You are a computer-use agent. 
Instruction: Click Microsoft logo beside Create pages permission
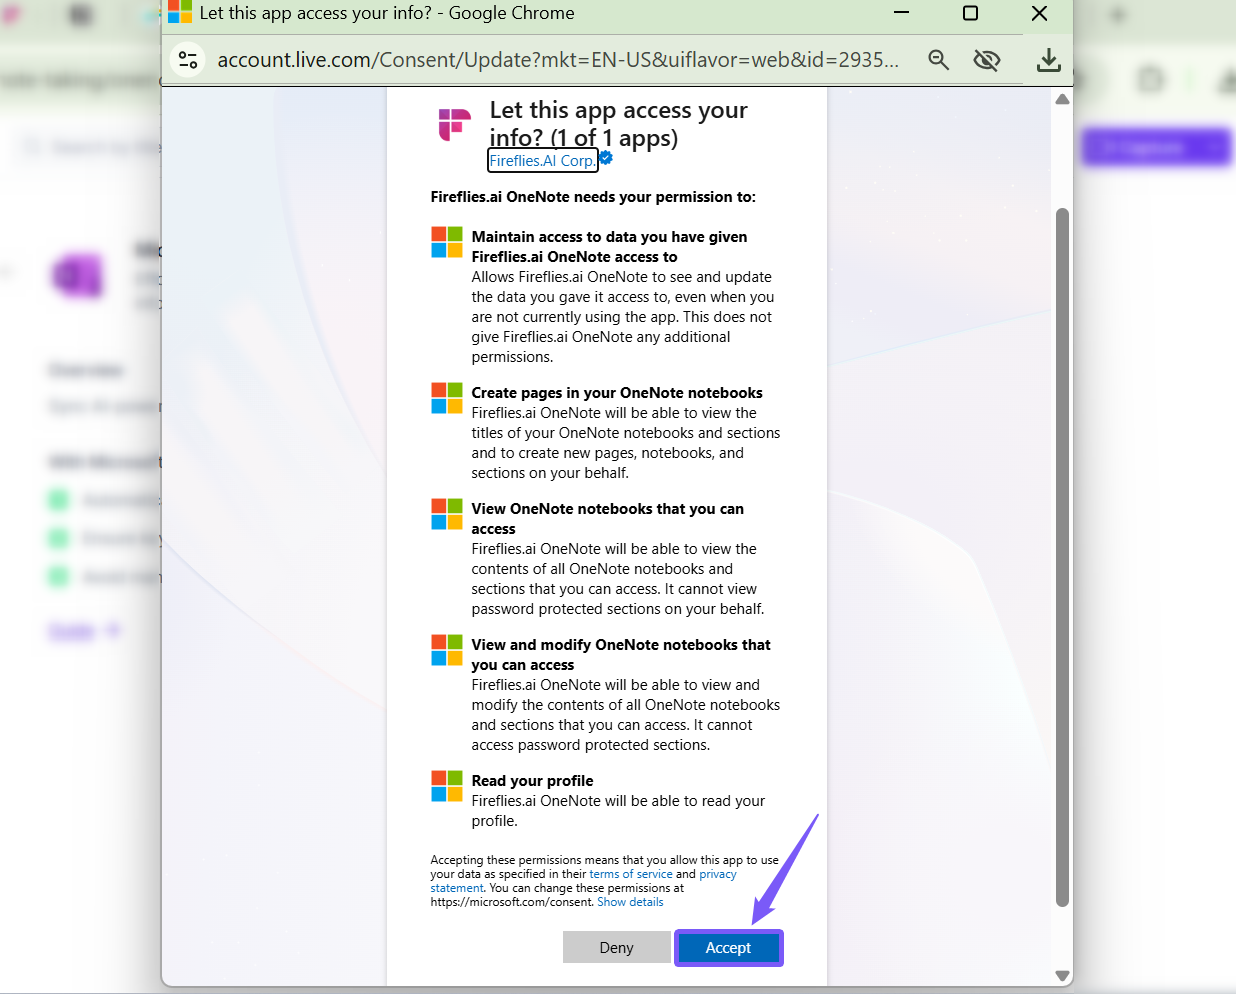(x=447, y=398)
